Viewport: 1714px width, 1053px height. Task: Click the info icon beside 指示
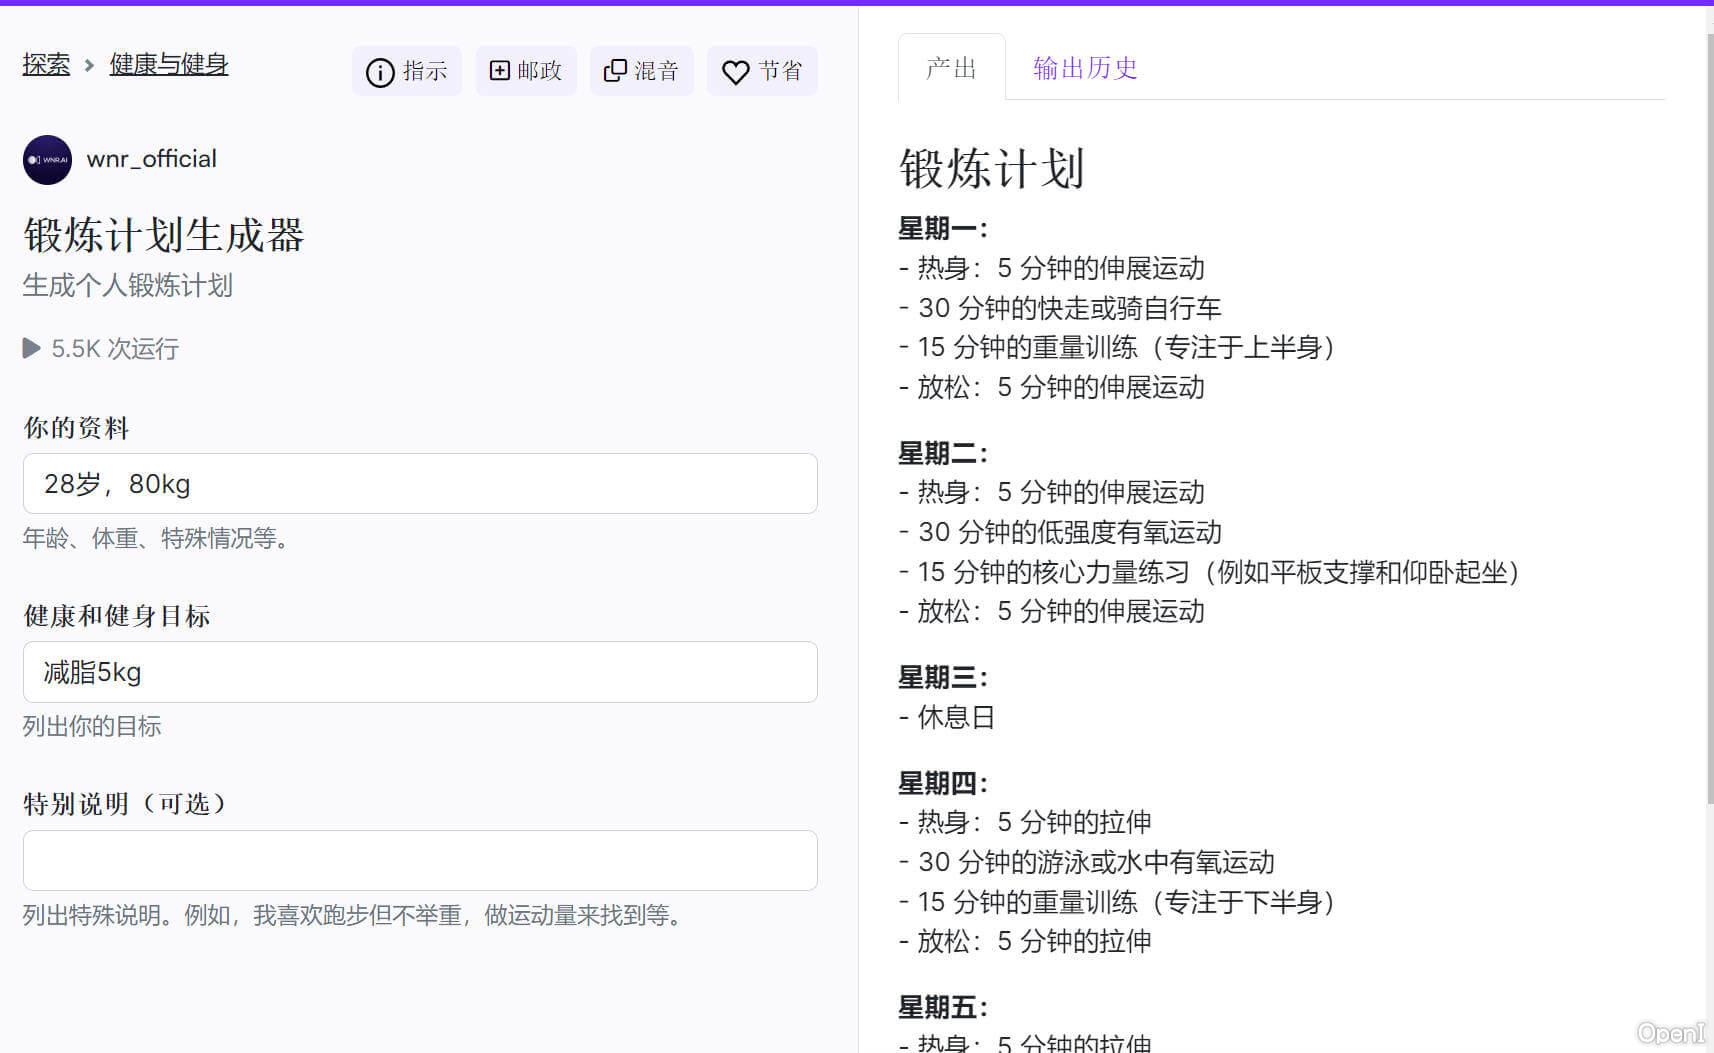tap(380, 72)
